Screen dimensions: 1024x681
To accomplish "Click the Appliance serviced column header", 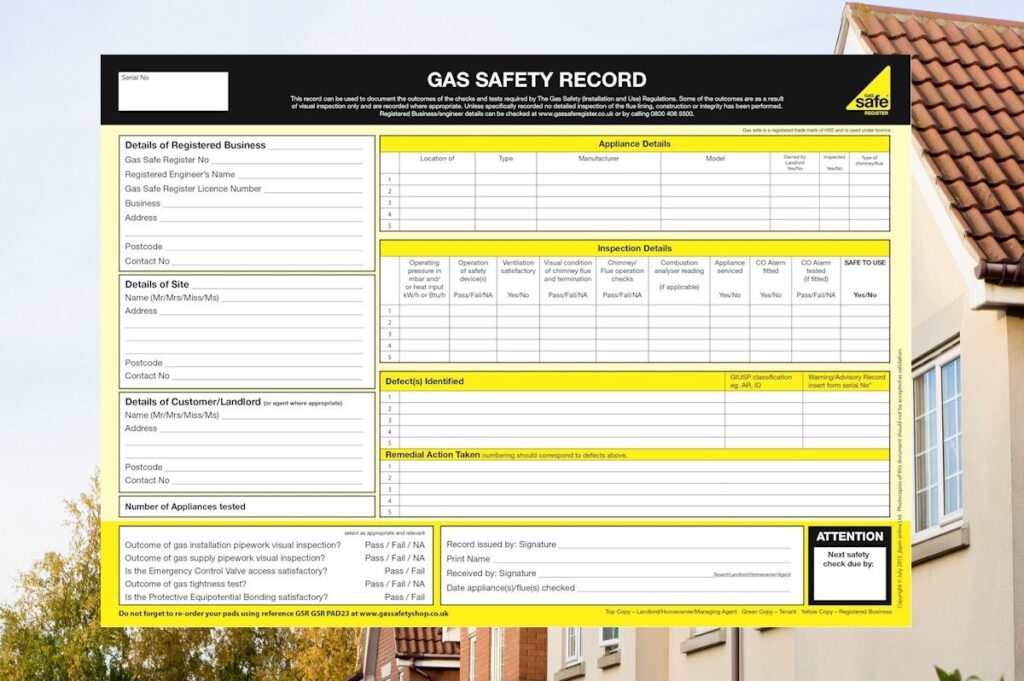I will [729, 279].
